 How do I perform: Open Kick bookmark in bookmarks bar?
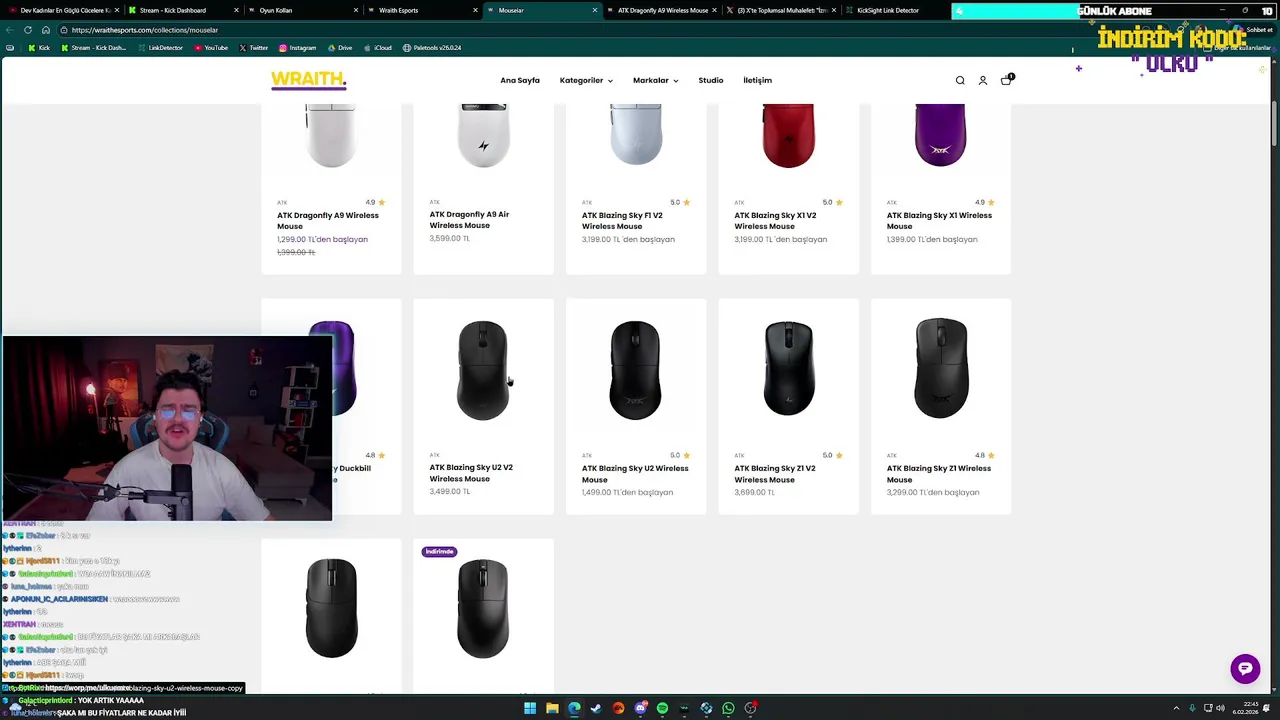tap(39, 48)
